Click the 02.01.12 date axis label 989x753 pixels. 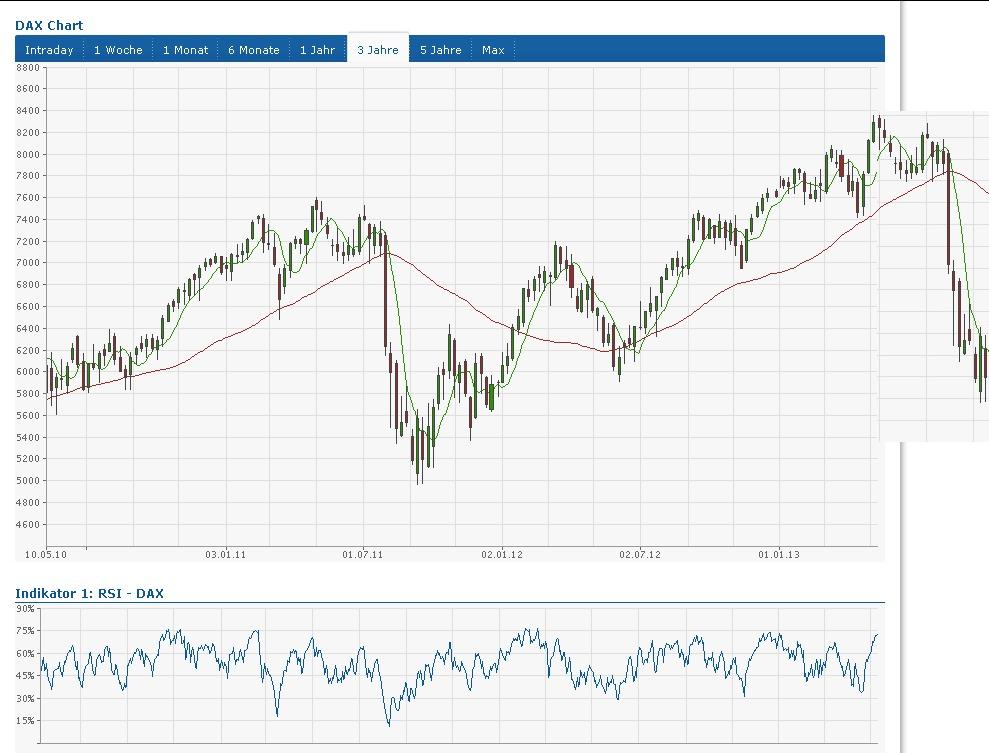click(x=502, y=554)
